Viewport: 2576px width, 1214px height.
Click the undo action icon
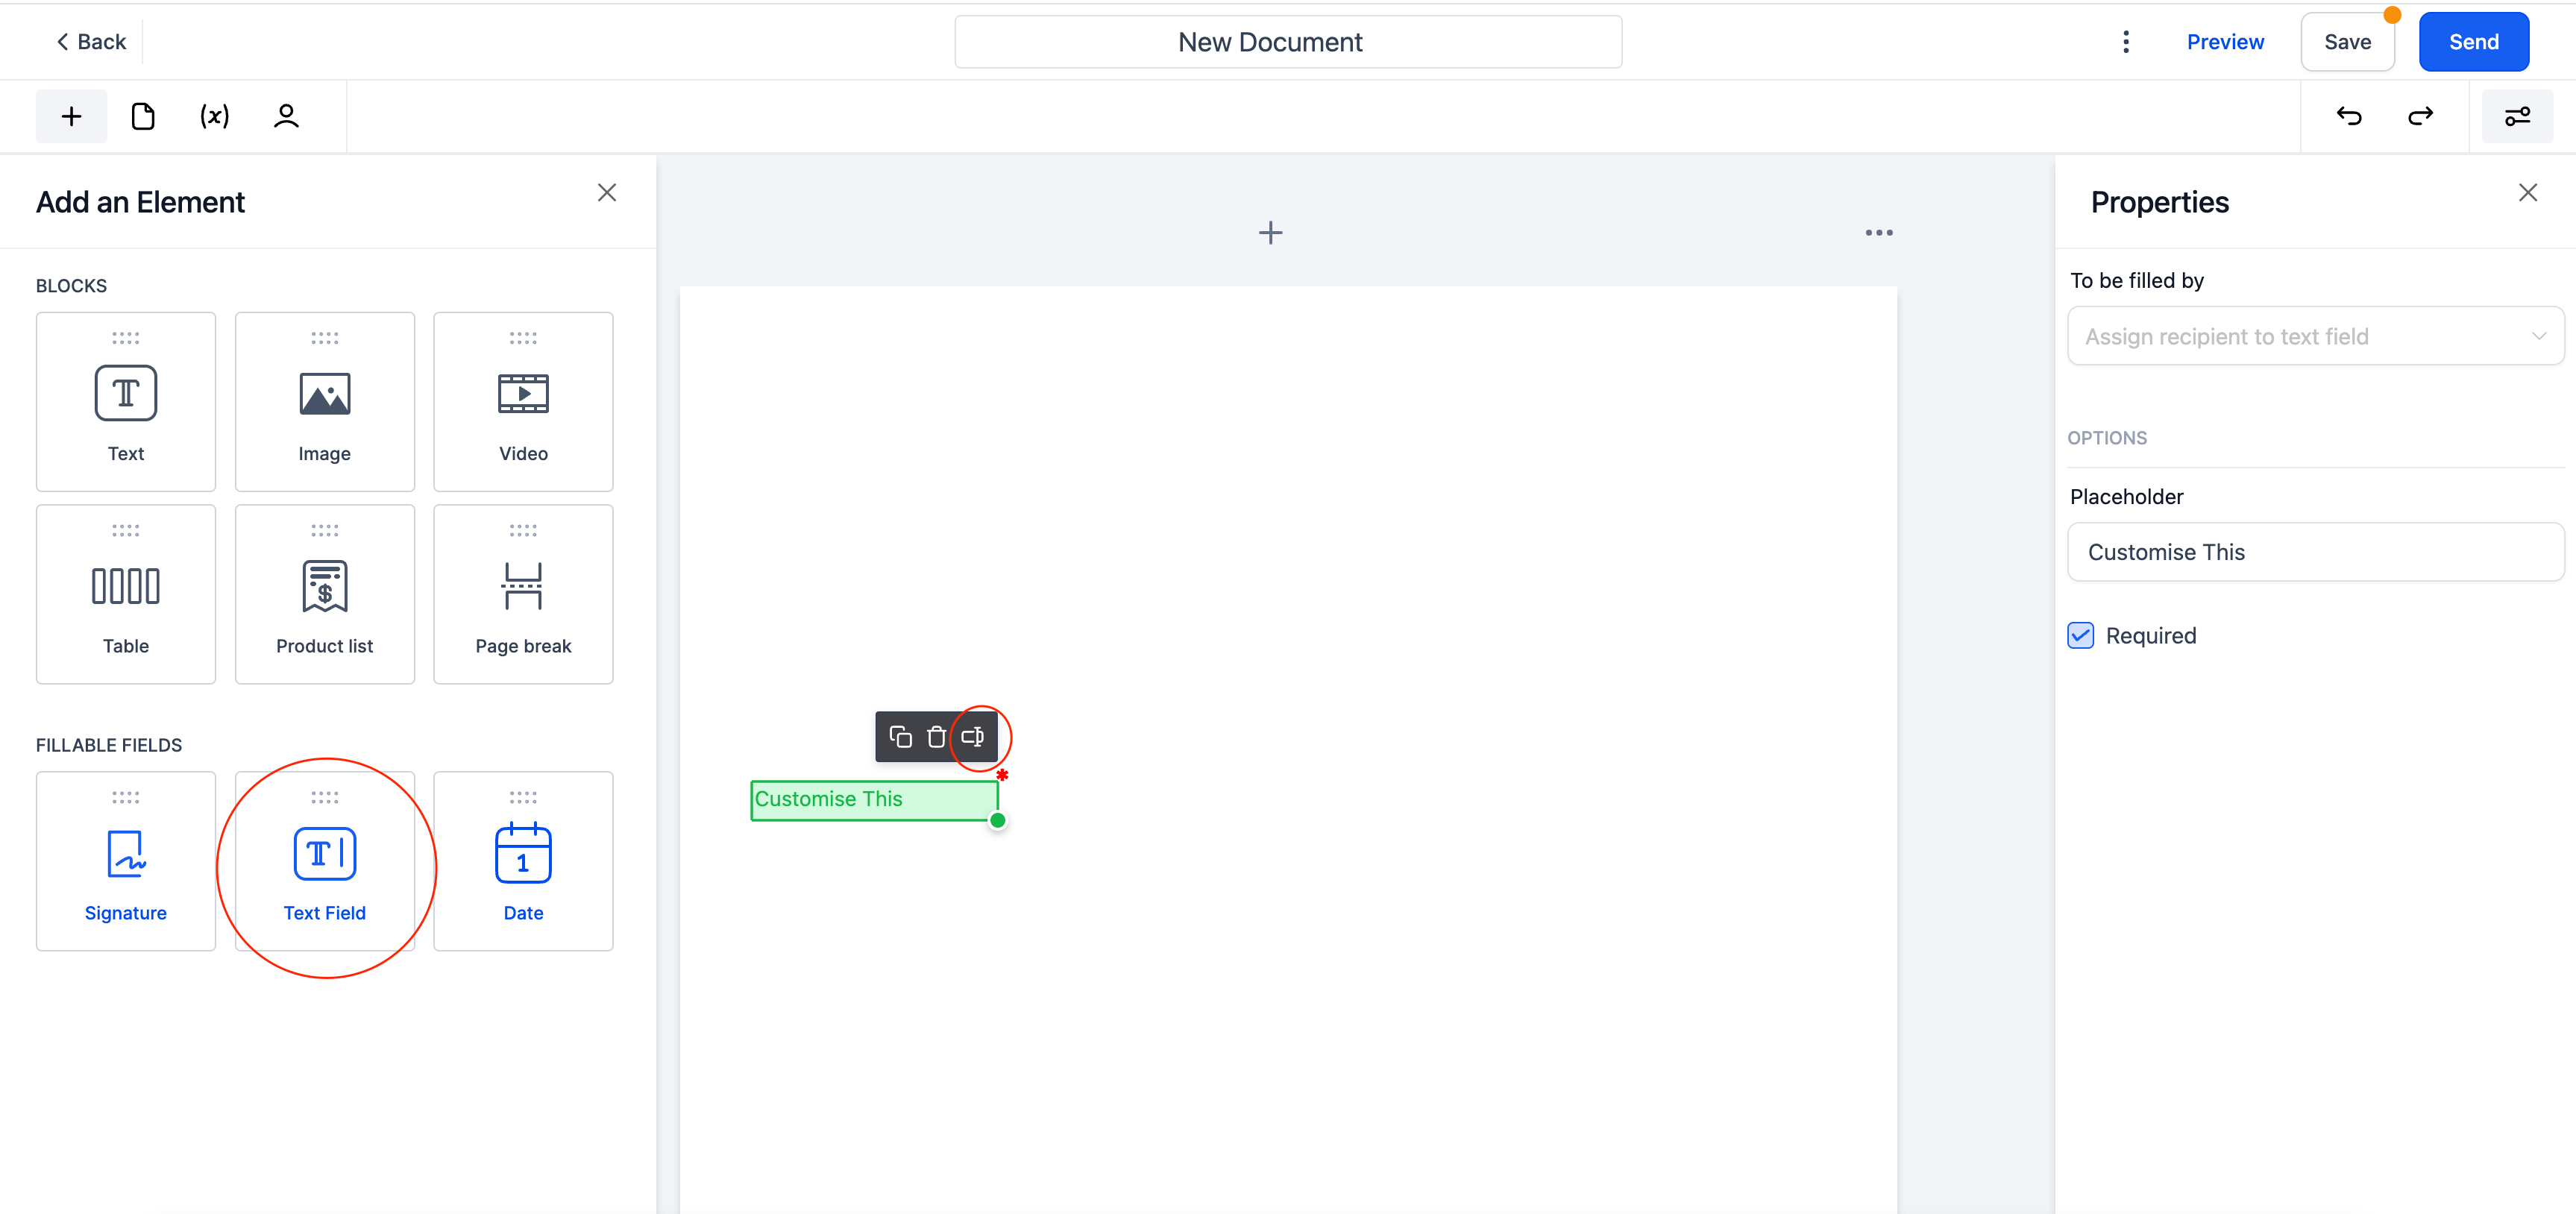2349,115
